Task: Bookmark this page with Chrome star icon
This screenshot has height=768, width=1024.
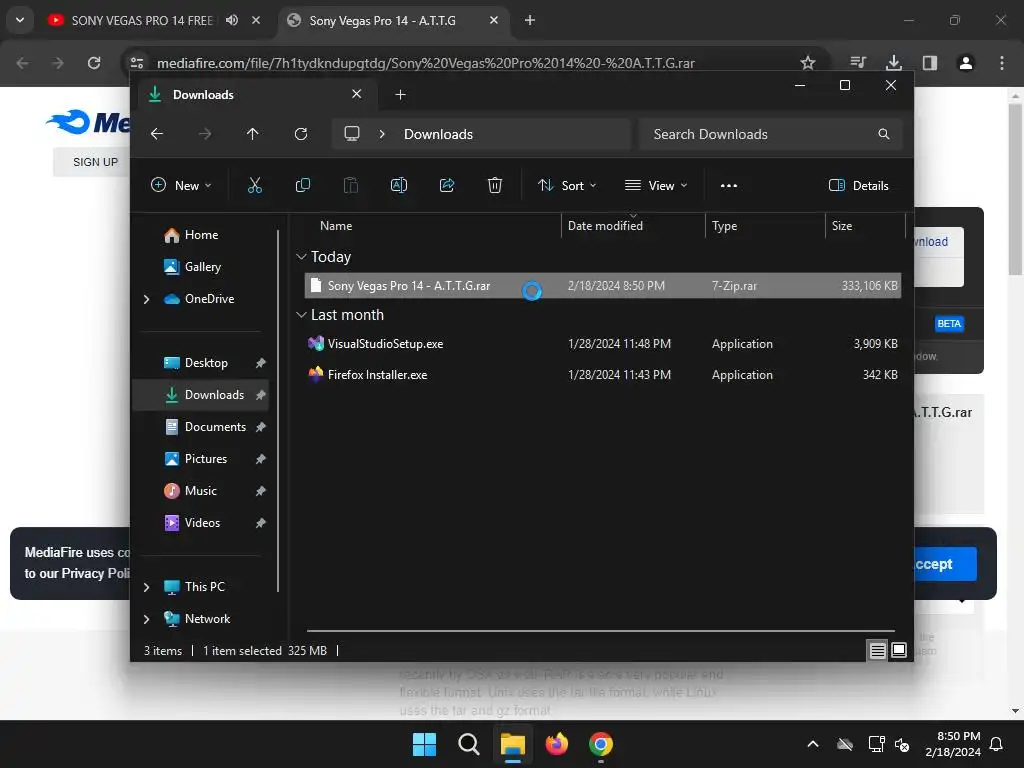Action: coord(808,63)
